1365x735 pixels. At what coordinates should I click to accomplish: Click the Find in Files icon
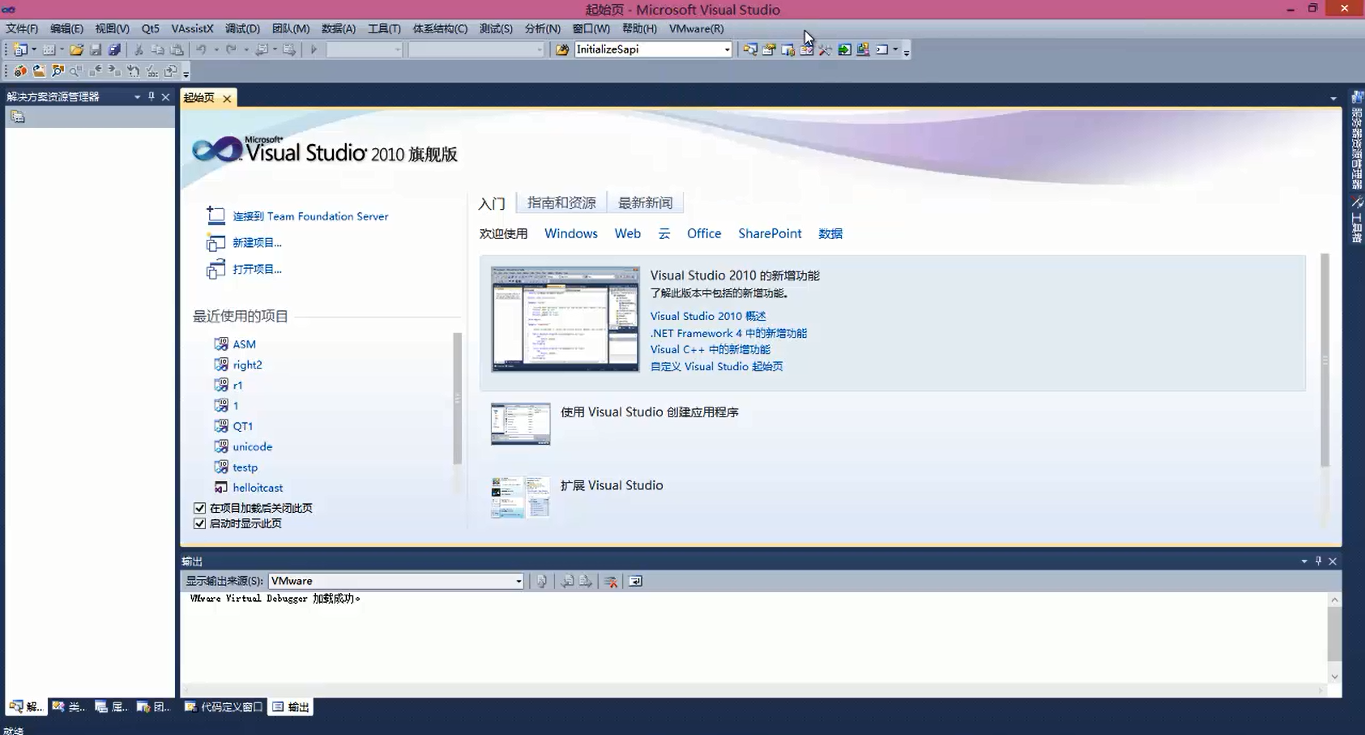(562, 49)
